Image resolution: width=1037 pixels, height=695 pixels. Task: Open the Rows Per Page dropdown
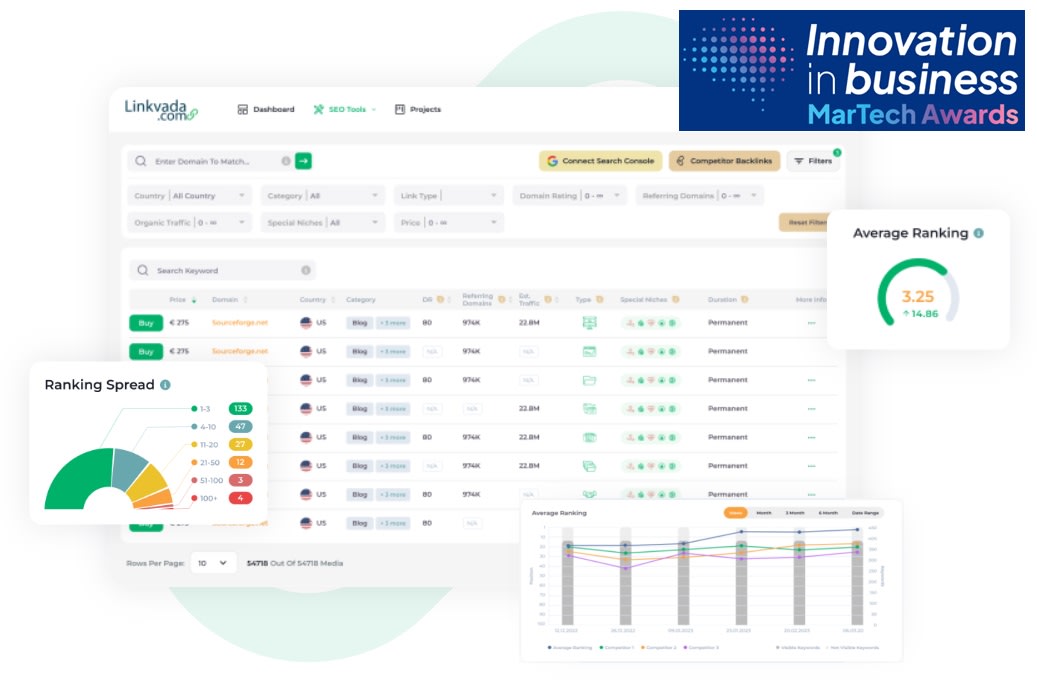[x=213, y=563]
